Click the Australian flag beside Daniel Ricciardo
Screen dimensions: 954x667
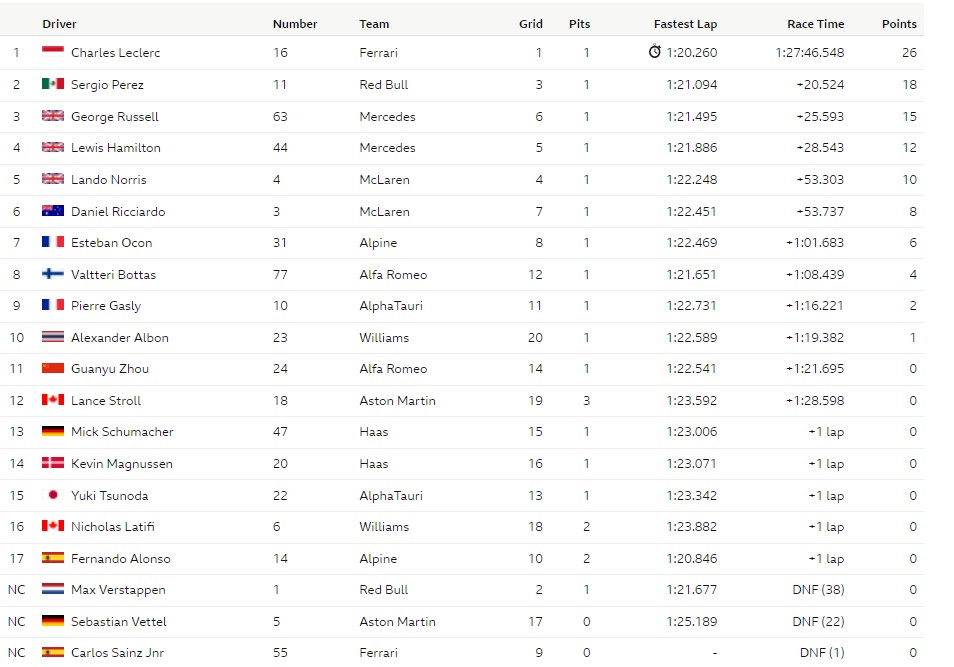53,211
